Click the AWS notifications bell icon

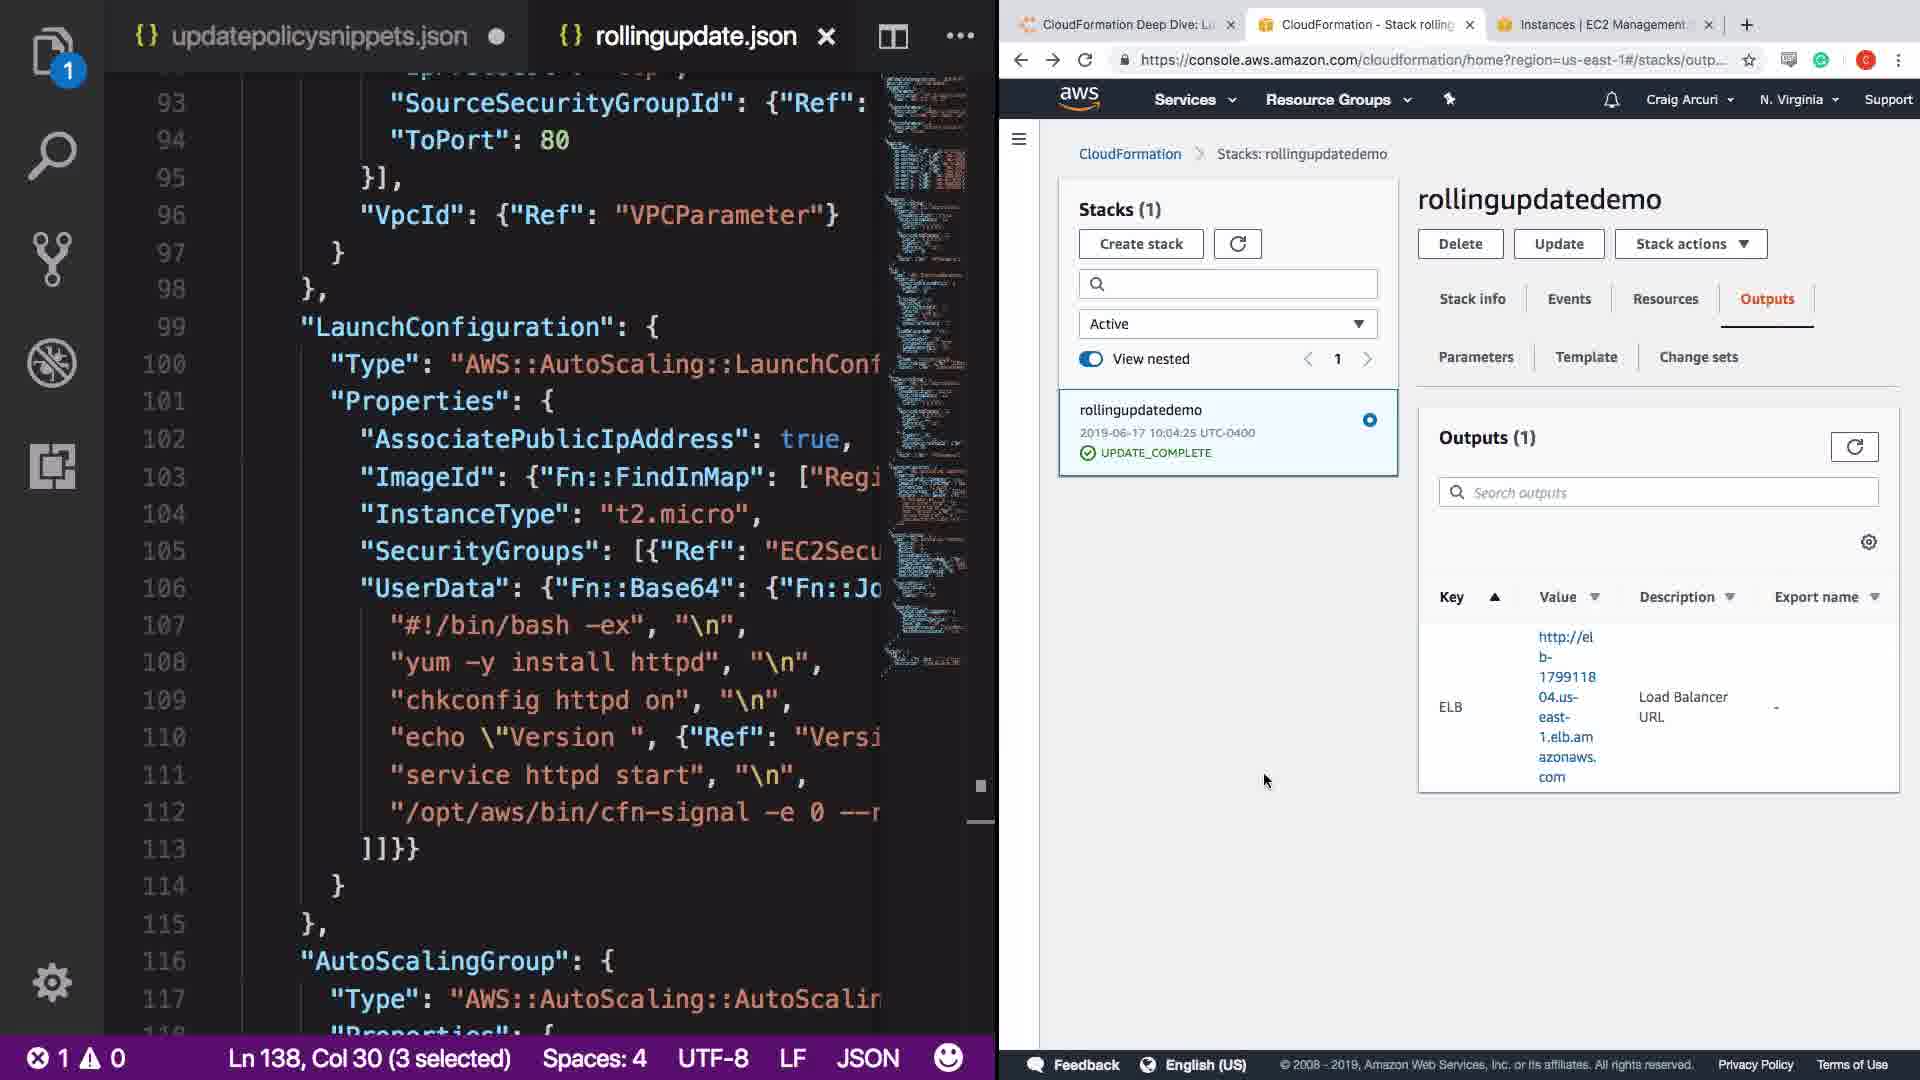[1611, 100]
